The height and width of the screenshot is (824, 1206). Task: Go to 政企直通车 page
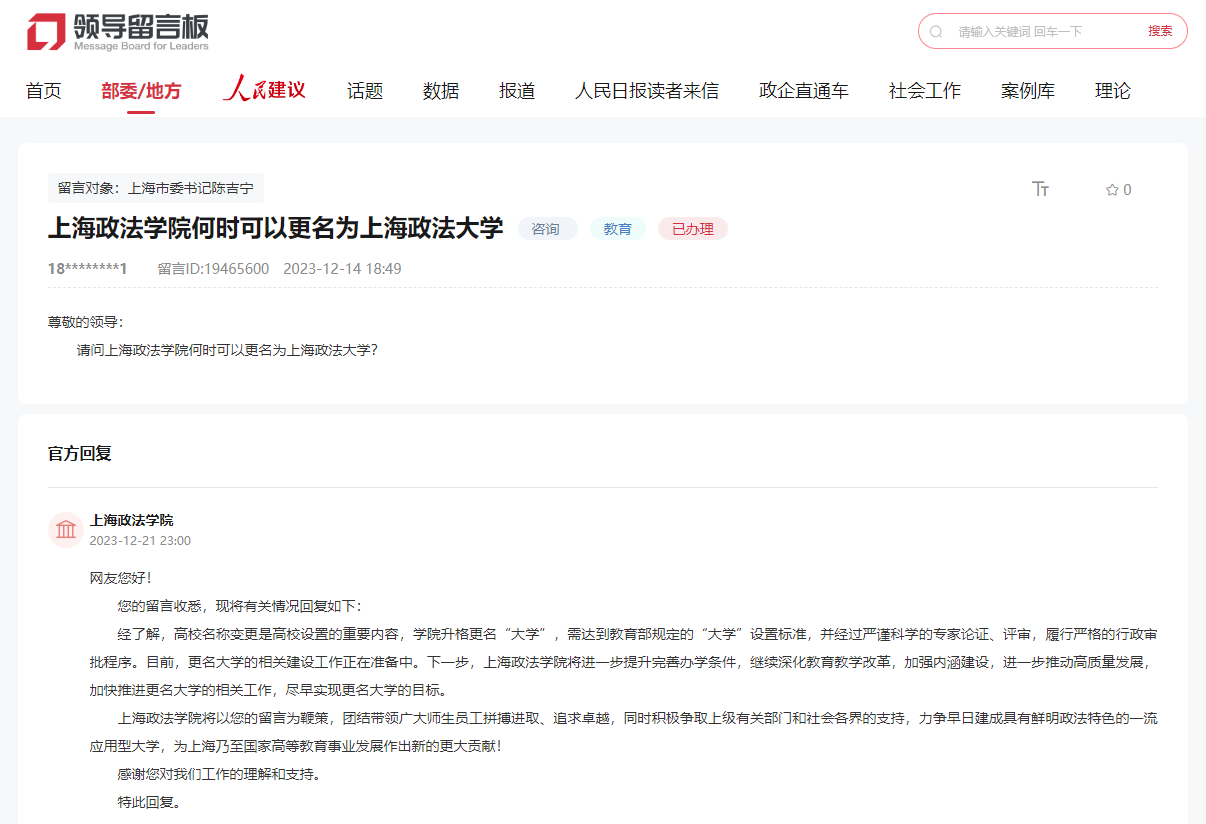803,91
